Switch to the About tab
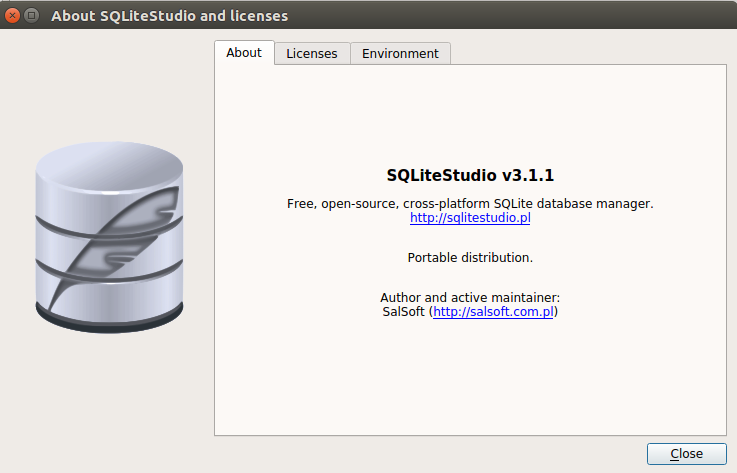The width and height of the screenshot is (737, 473). point(244,53)
